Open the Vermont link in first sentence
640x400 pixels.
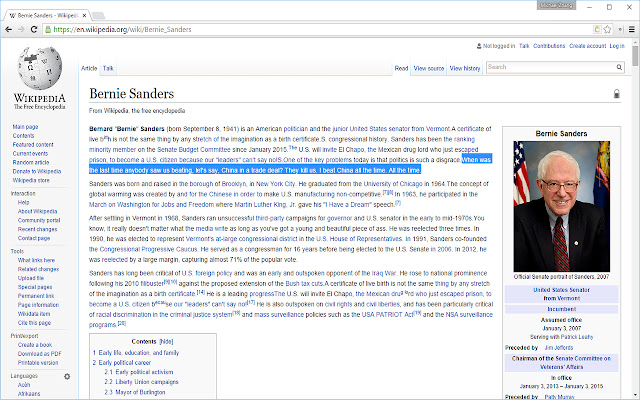[x=438, y=129]
